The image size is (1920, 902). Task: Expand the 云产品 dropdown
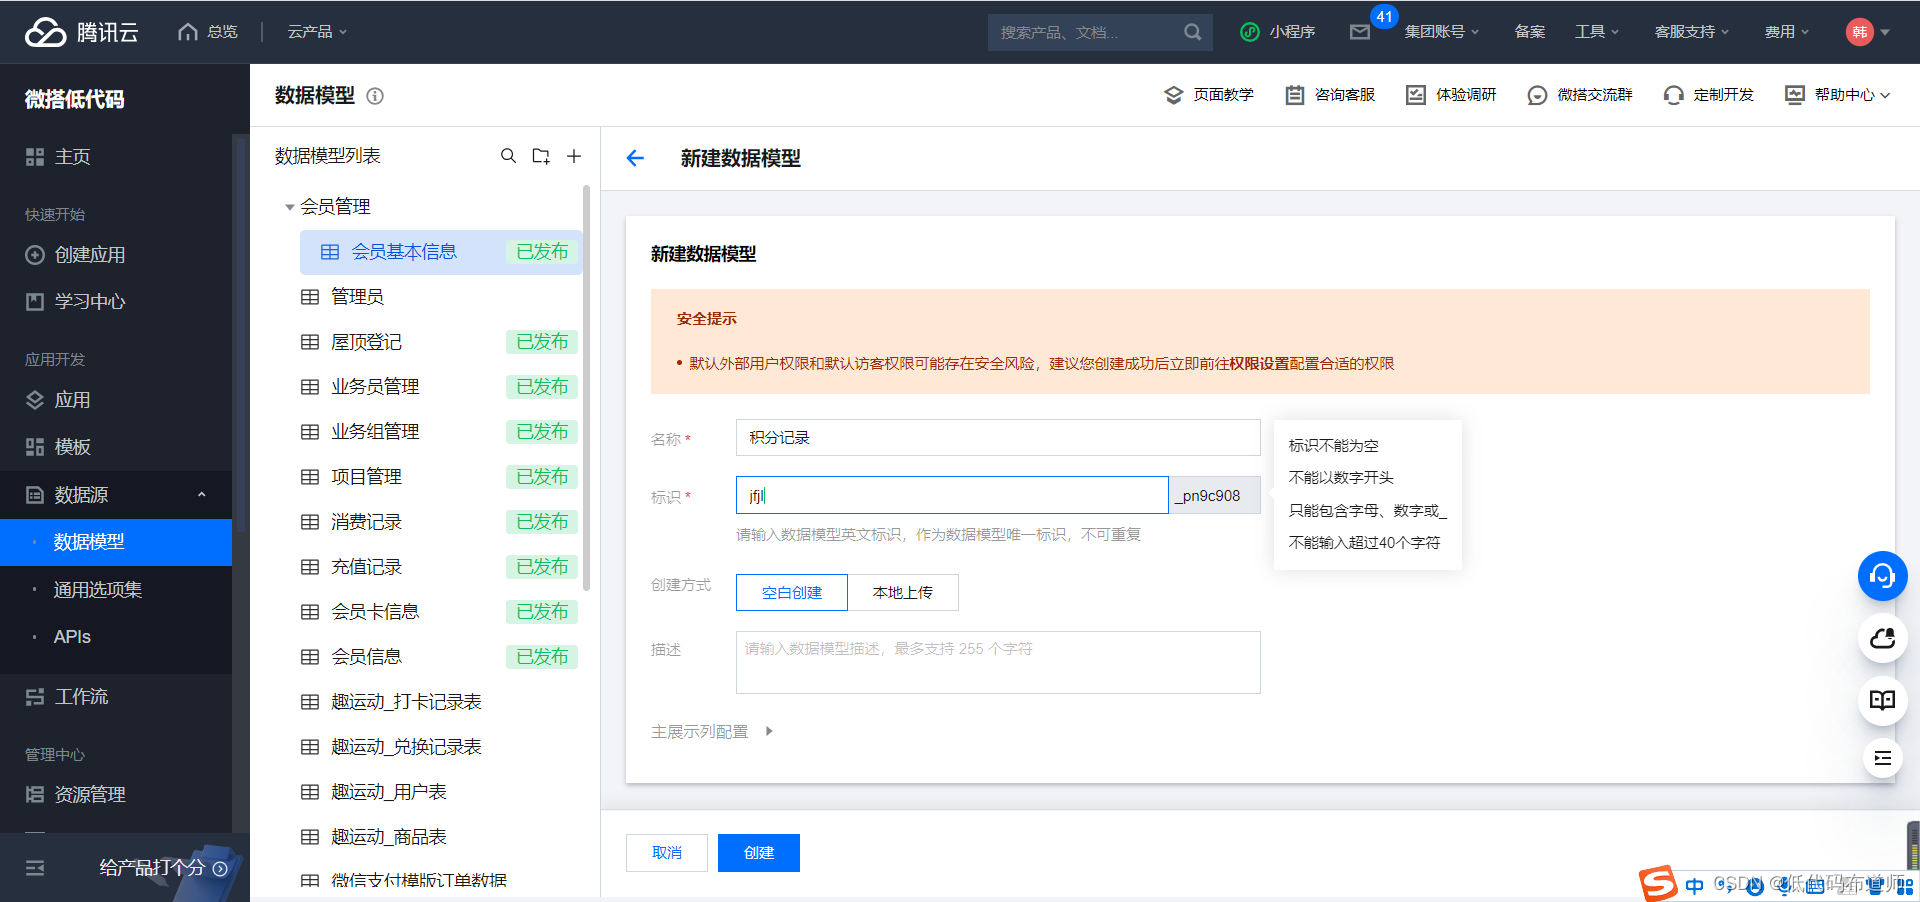[317, 32]
